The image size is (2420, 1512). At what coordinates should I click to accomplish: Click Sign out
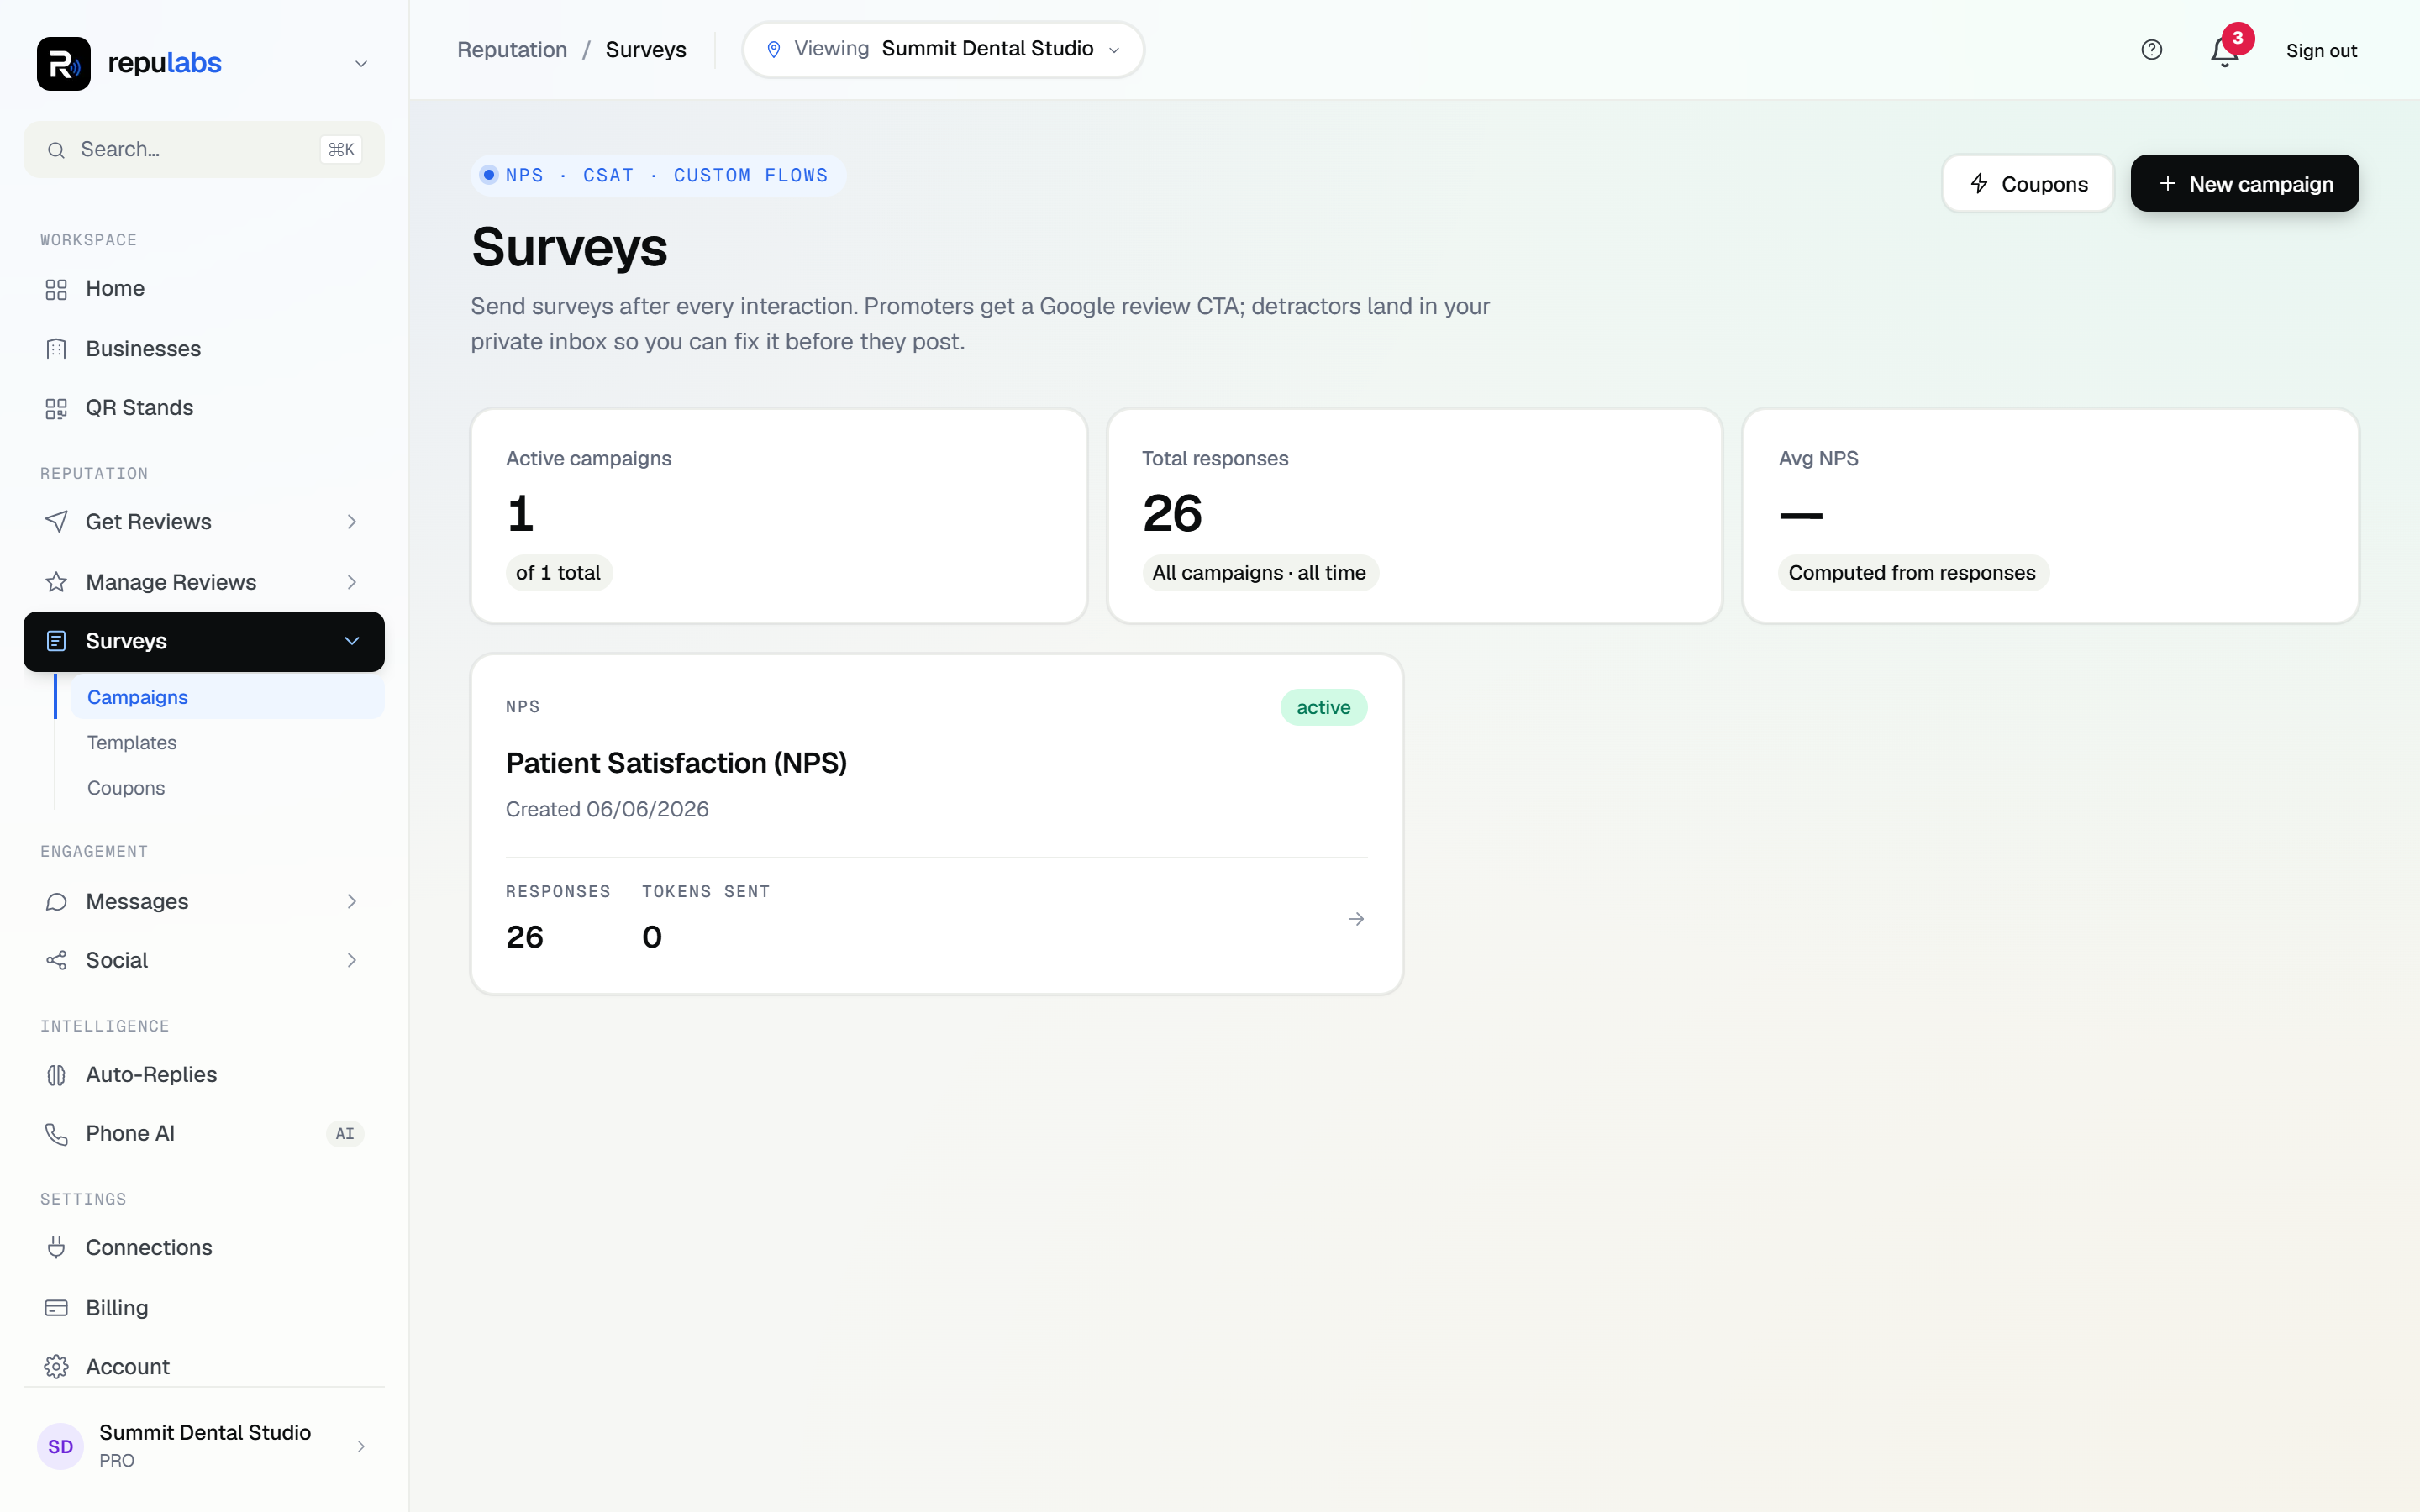pyautogui.click(x=2321, y=50)
